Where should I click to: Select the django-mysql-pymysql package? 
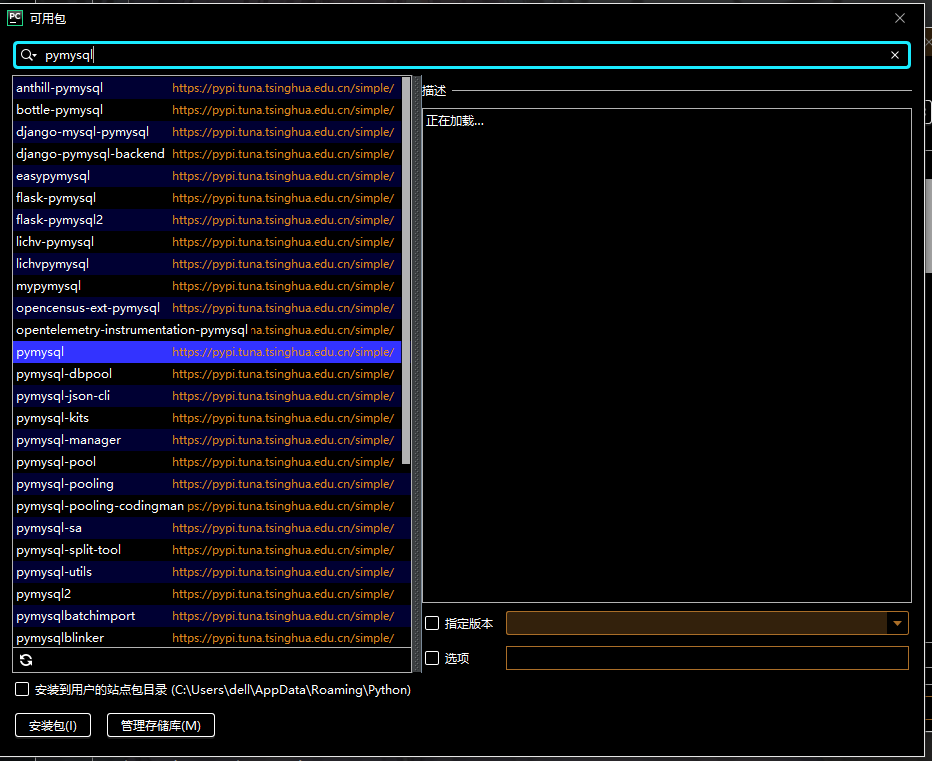207,132
